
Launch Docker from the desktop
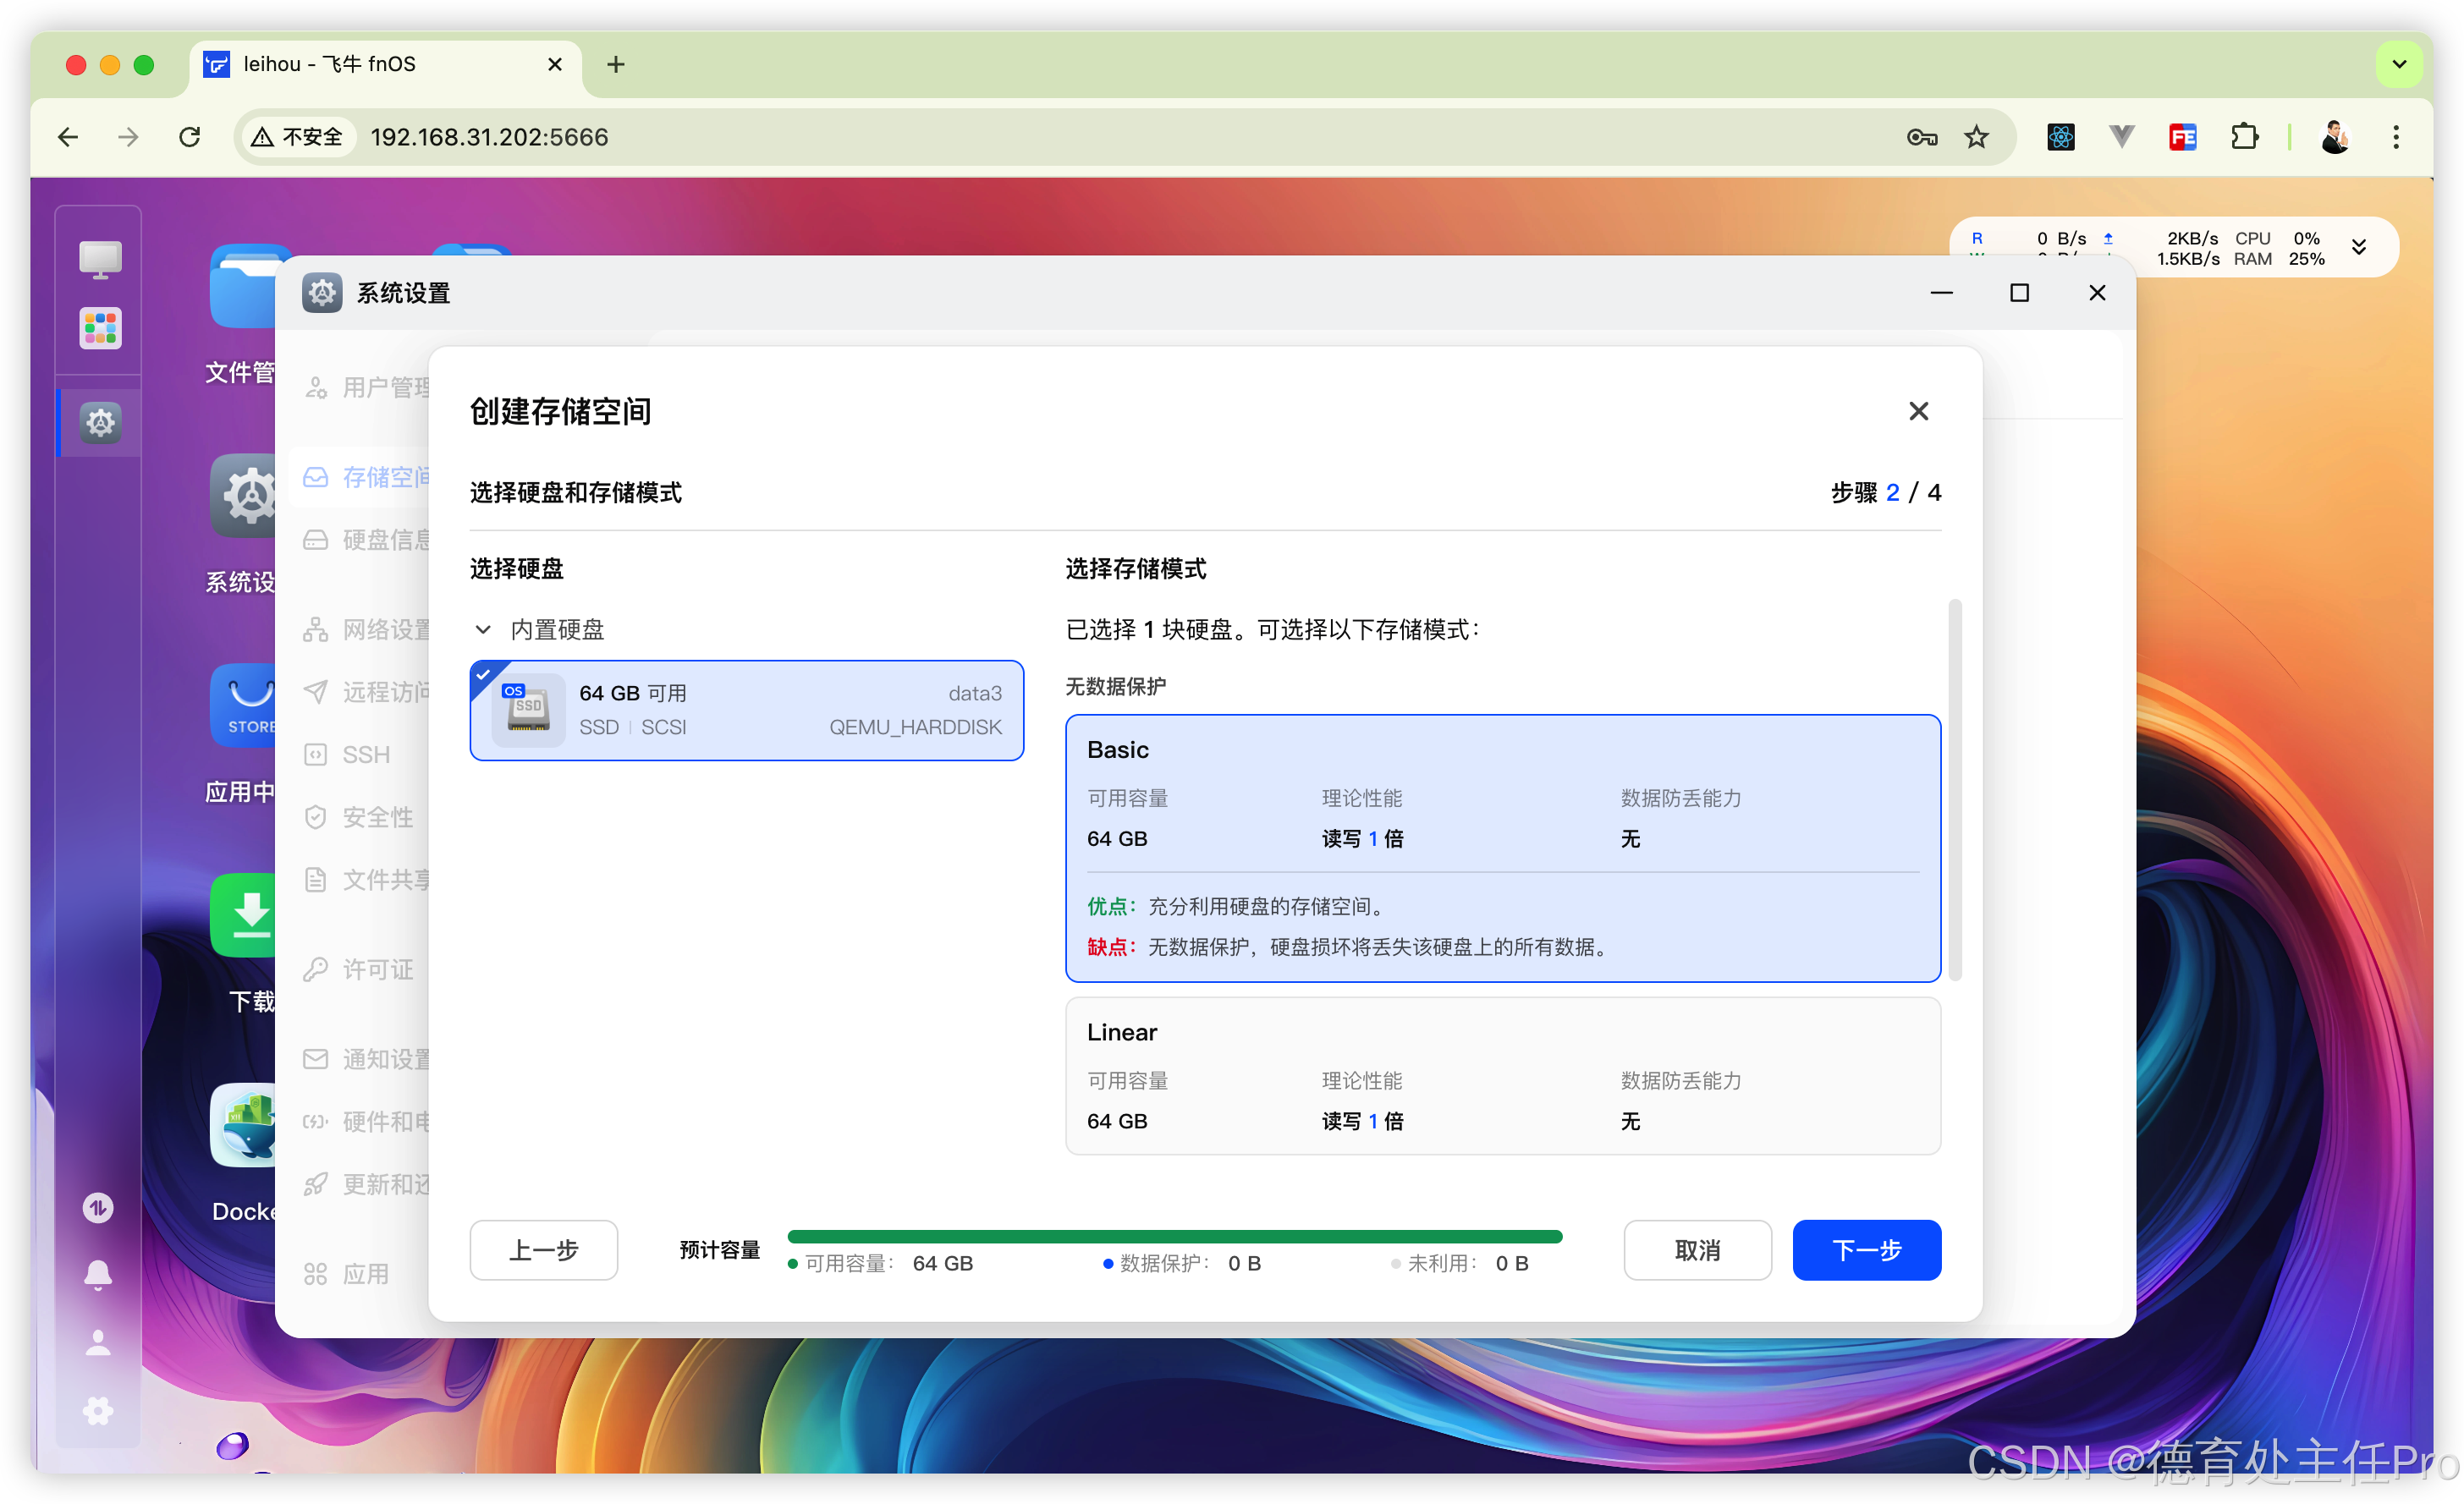[x=243, y=1126]
